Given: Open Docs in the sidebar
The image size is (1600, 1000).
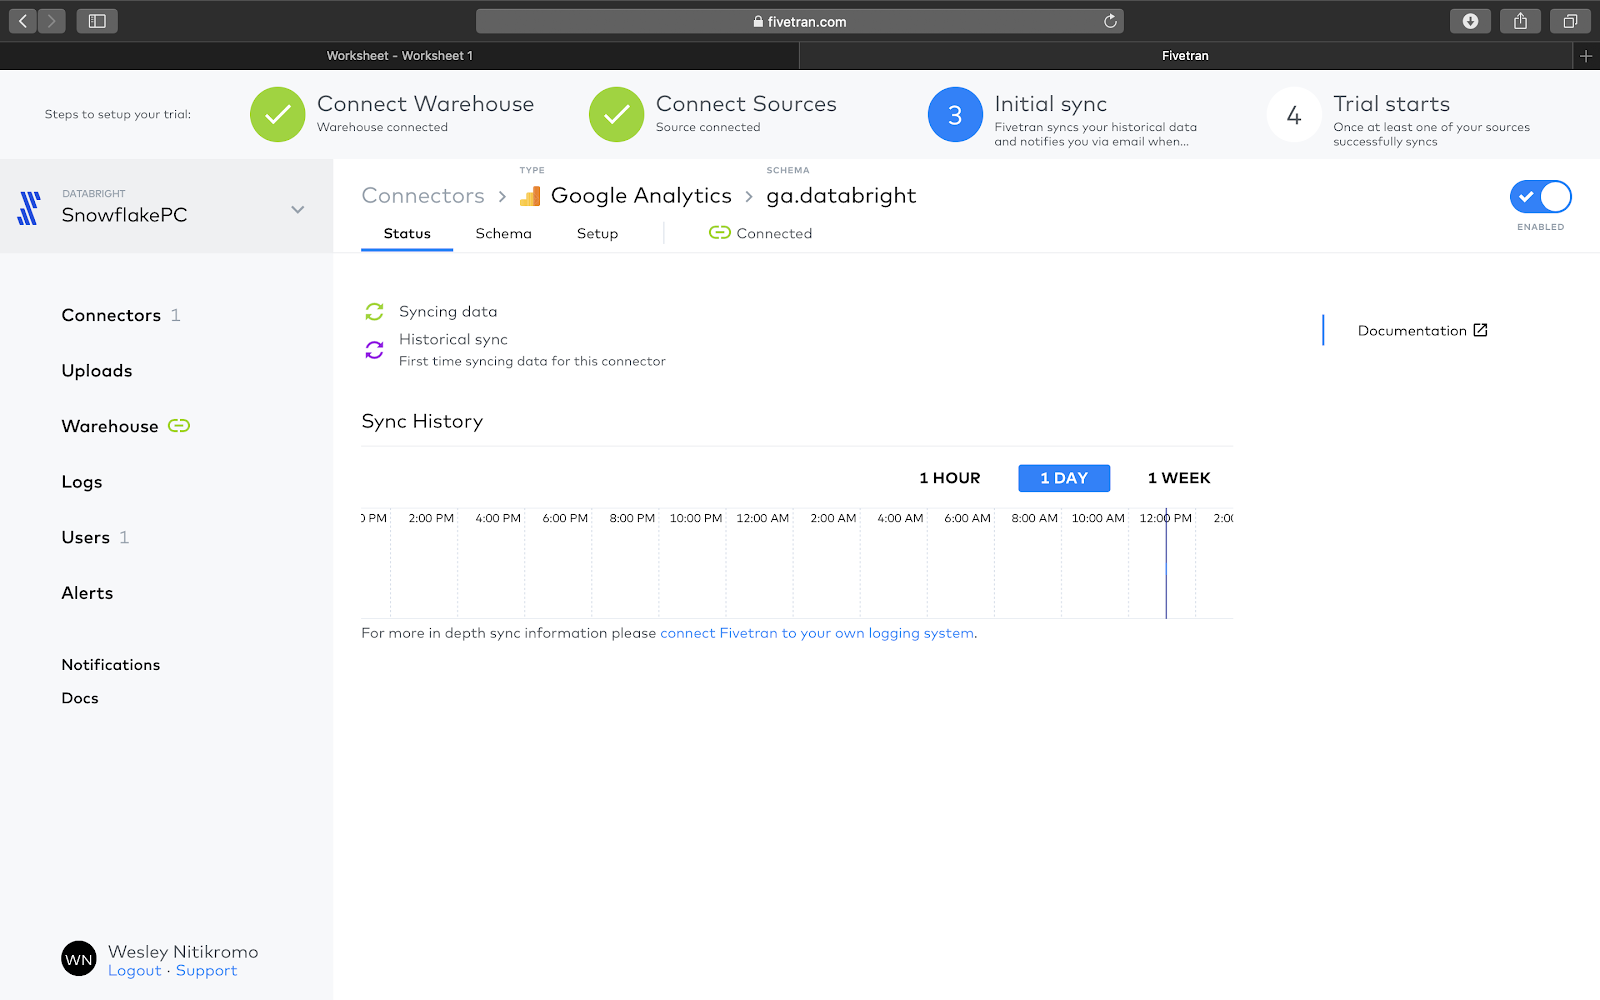Looking at the screenshot, I should [80, 698].
